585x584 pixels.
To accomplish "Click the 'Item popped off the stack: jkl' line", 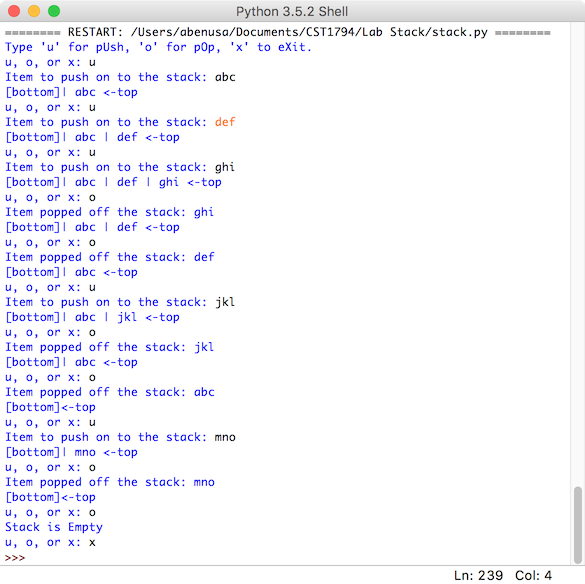I will click(x=110, y=347).
